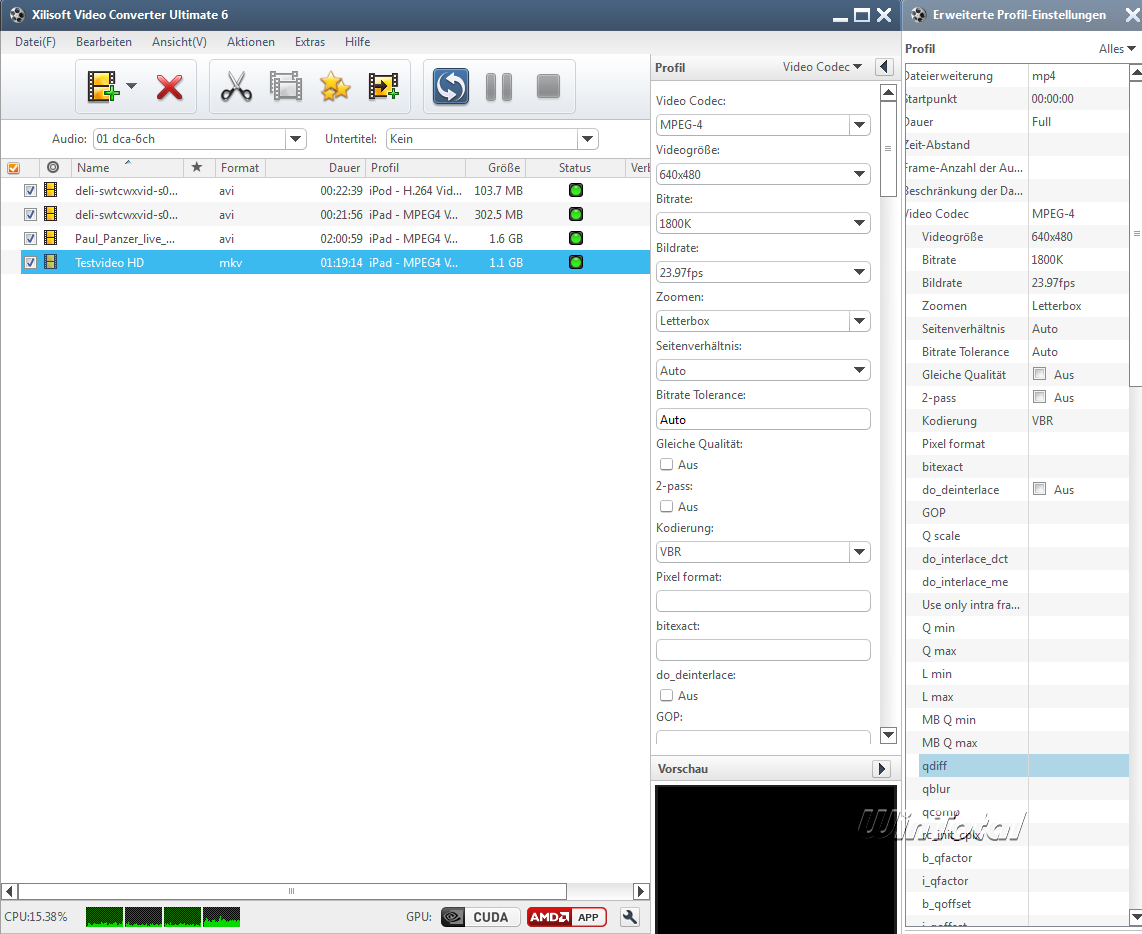The width and height of the screenshot is (1142, 934).
Task: Open the Alles filter dropdown
Action: pos(1117,49)
